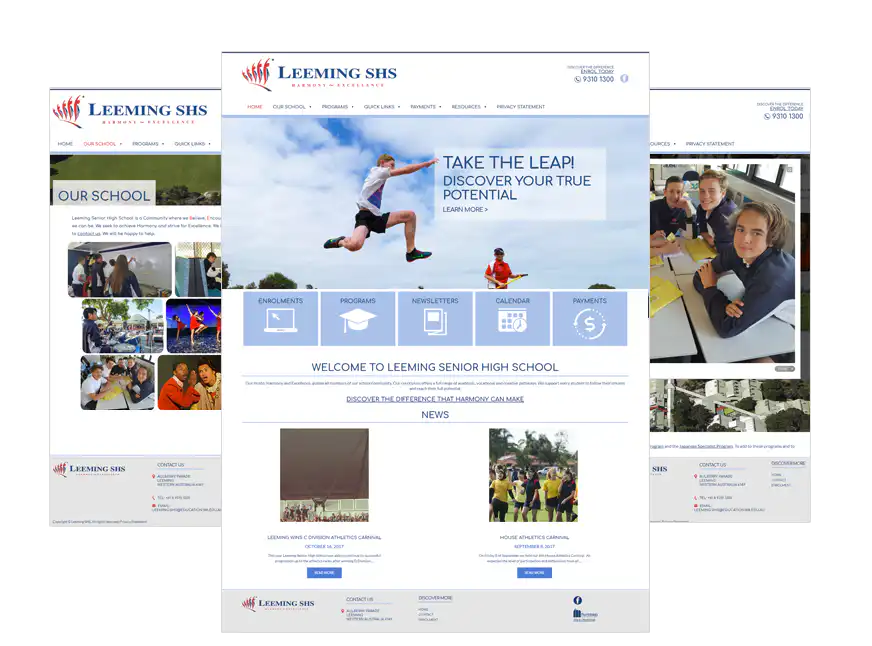The height and width of the screenshot is (646, 872).
Task: Expand the RESOURCES dropdown on center page
Action: (469, 107)
